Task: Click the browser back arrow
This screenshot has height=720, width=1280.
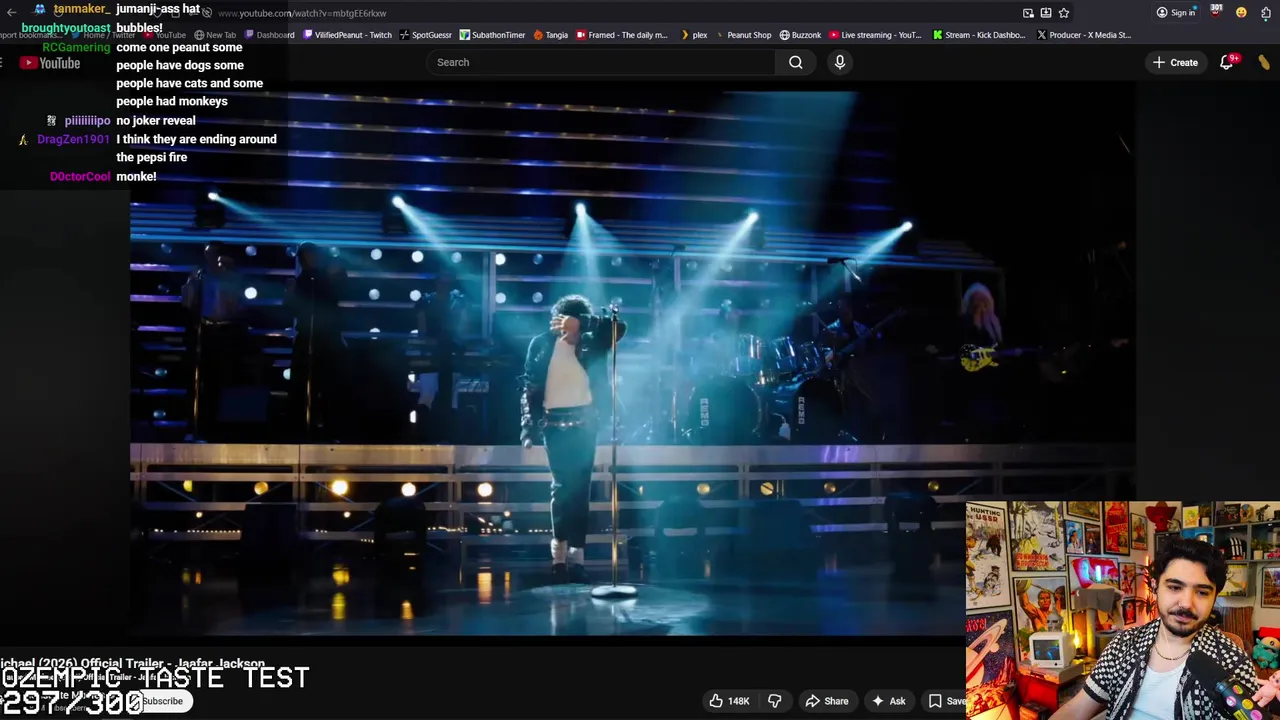Action: (x=11, y=13)
